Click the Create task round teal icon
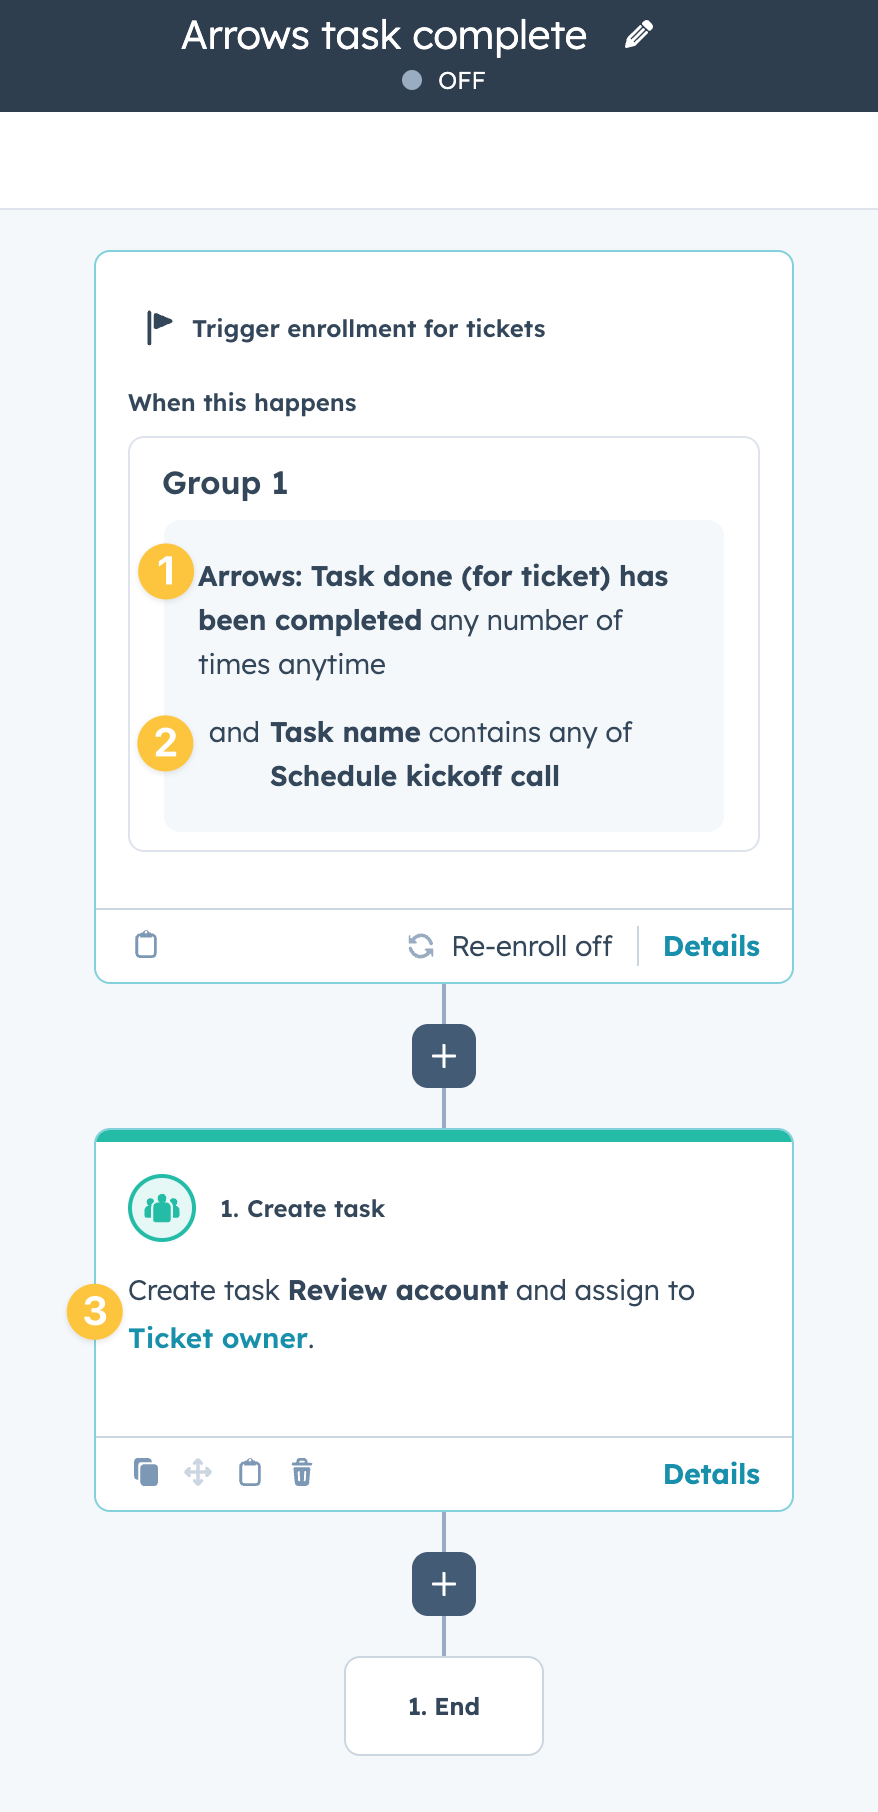Image resolution: width=878 pixels, height=1812 pixels. (162, 1208)
